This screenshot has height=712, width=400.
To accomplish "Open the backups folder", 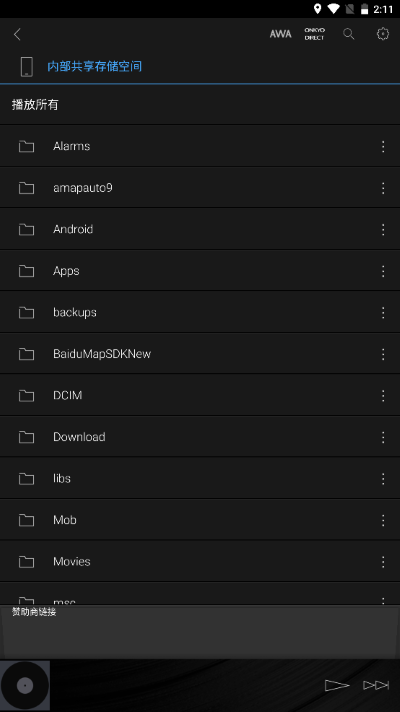I will click(200, 312).
